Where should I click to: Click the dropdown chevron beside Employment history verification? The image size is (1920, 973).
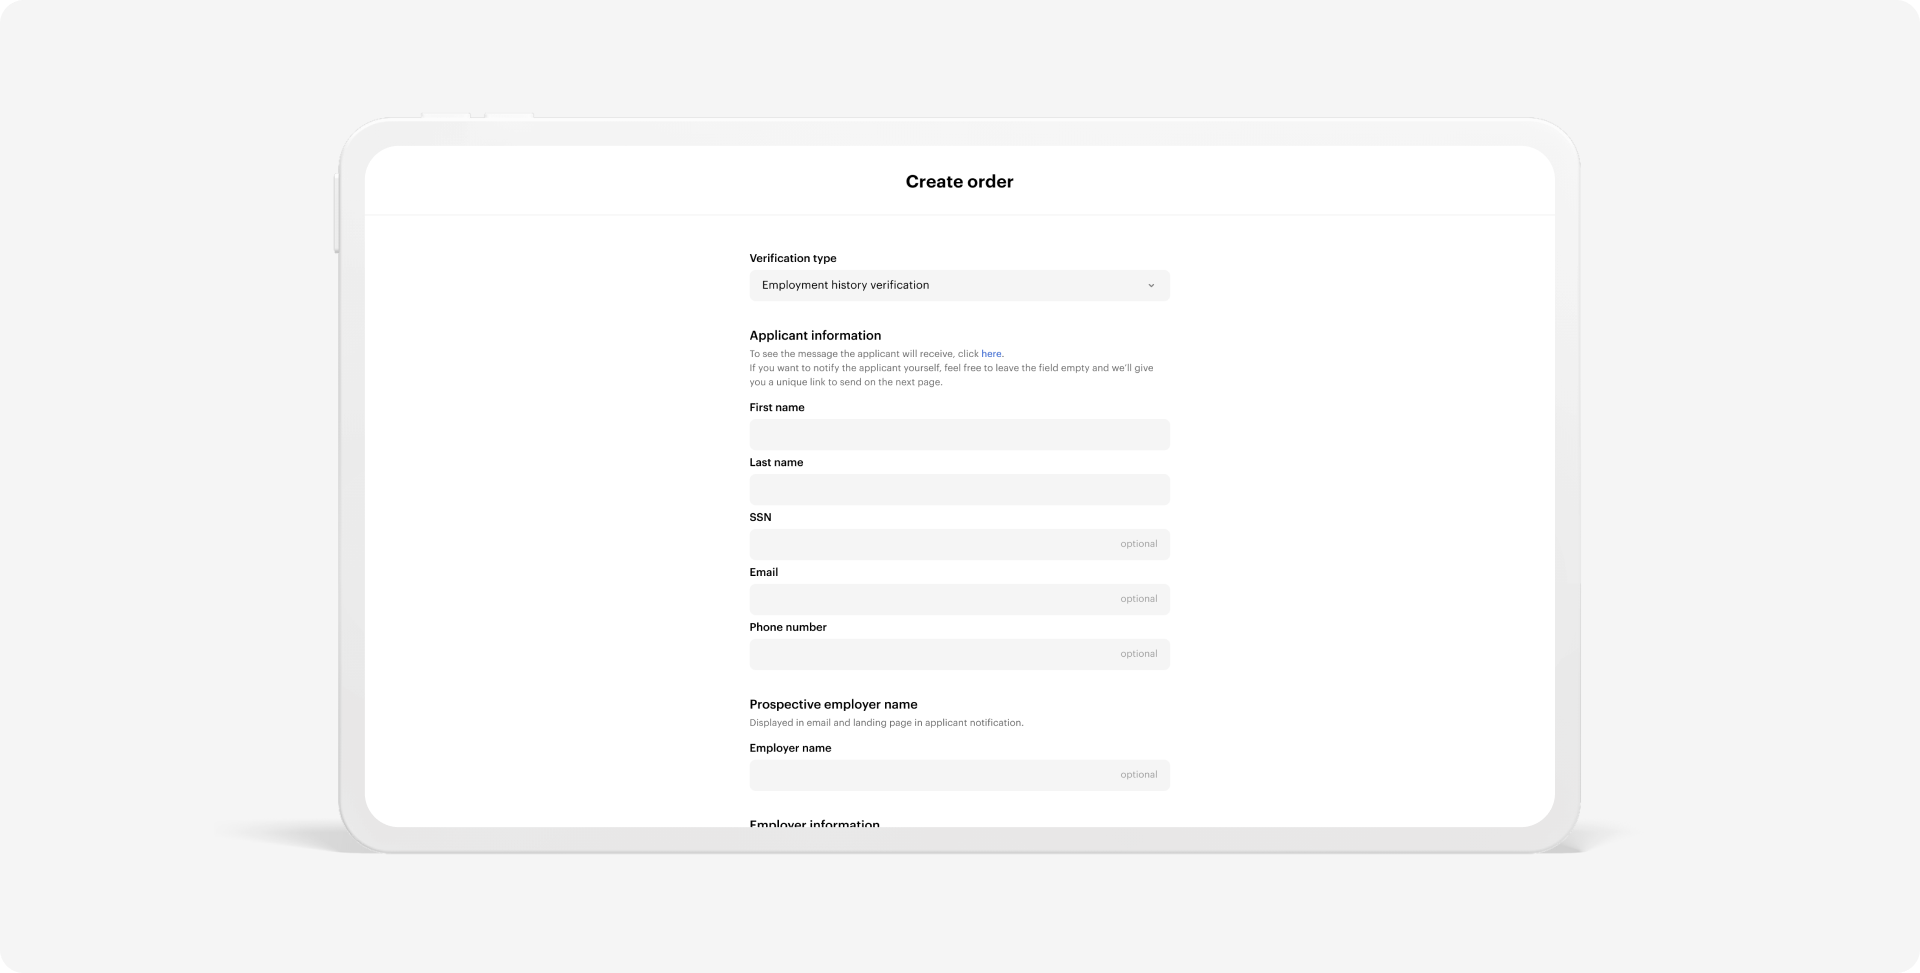(x=1151, y=286)
